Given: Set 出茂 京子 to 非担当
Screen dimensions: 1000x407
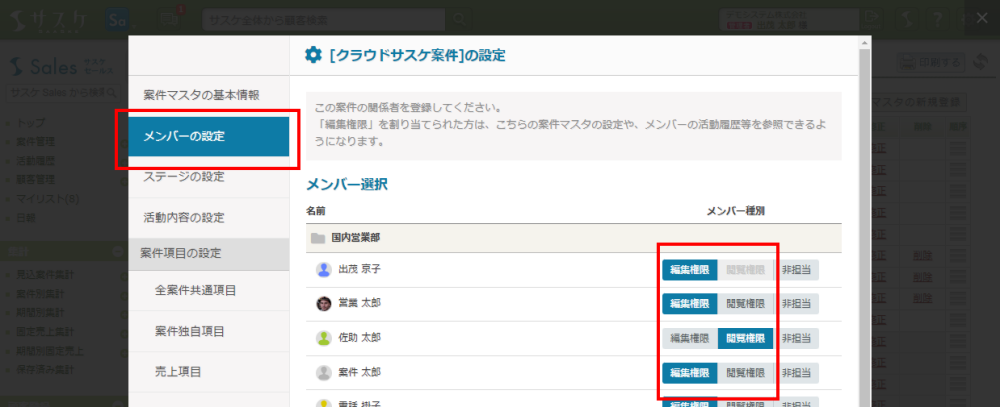Looking at the screenshot, I should 797,270.
